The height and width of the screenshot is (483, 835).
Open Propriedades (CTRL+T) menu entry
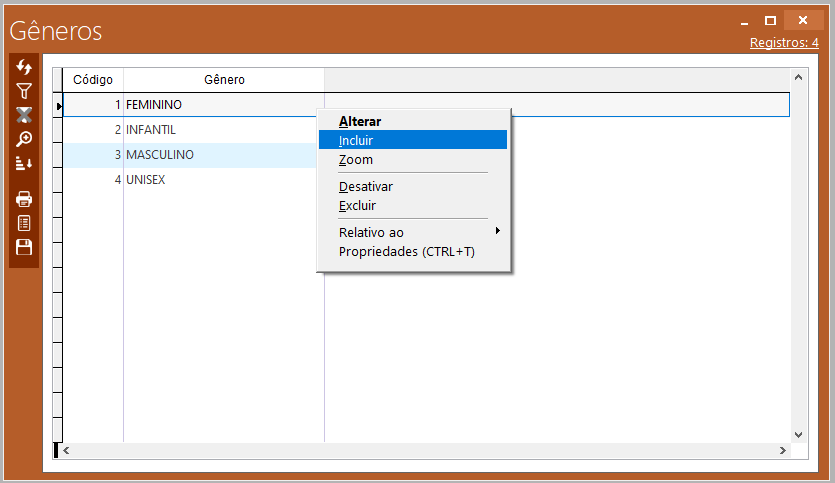point(406,252)
